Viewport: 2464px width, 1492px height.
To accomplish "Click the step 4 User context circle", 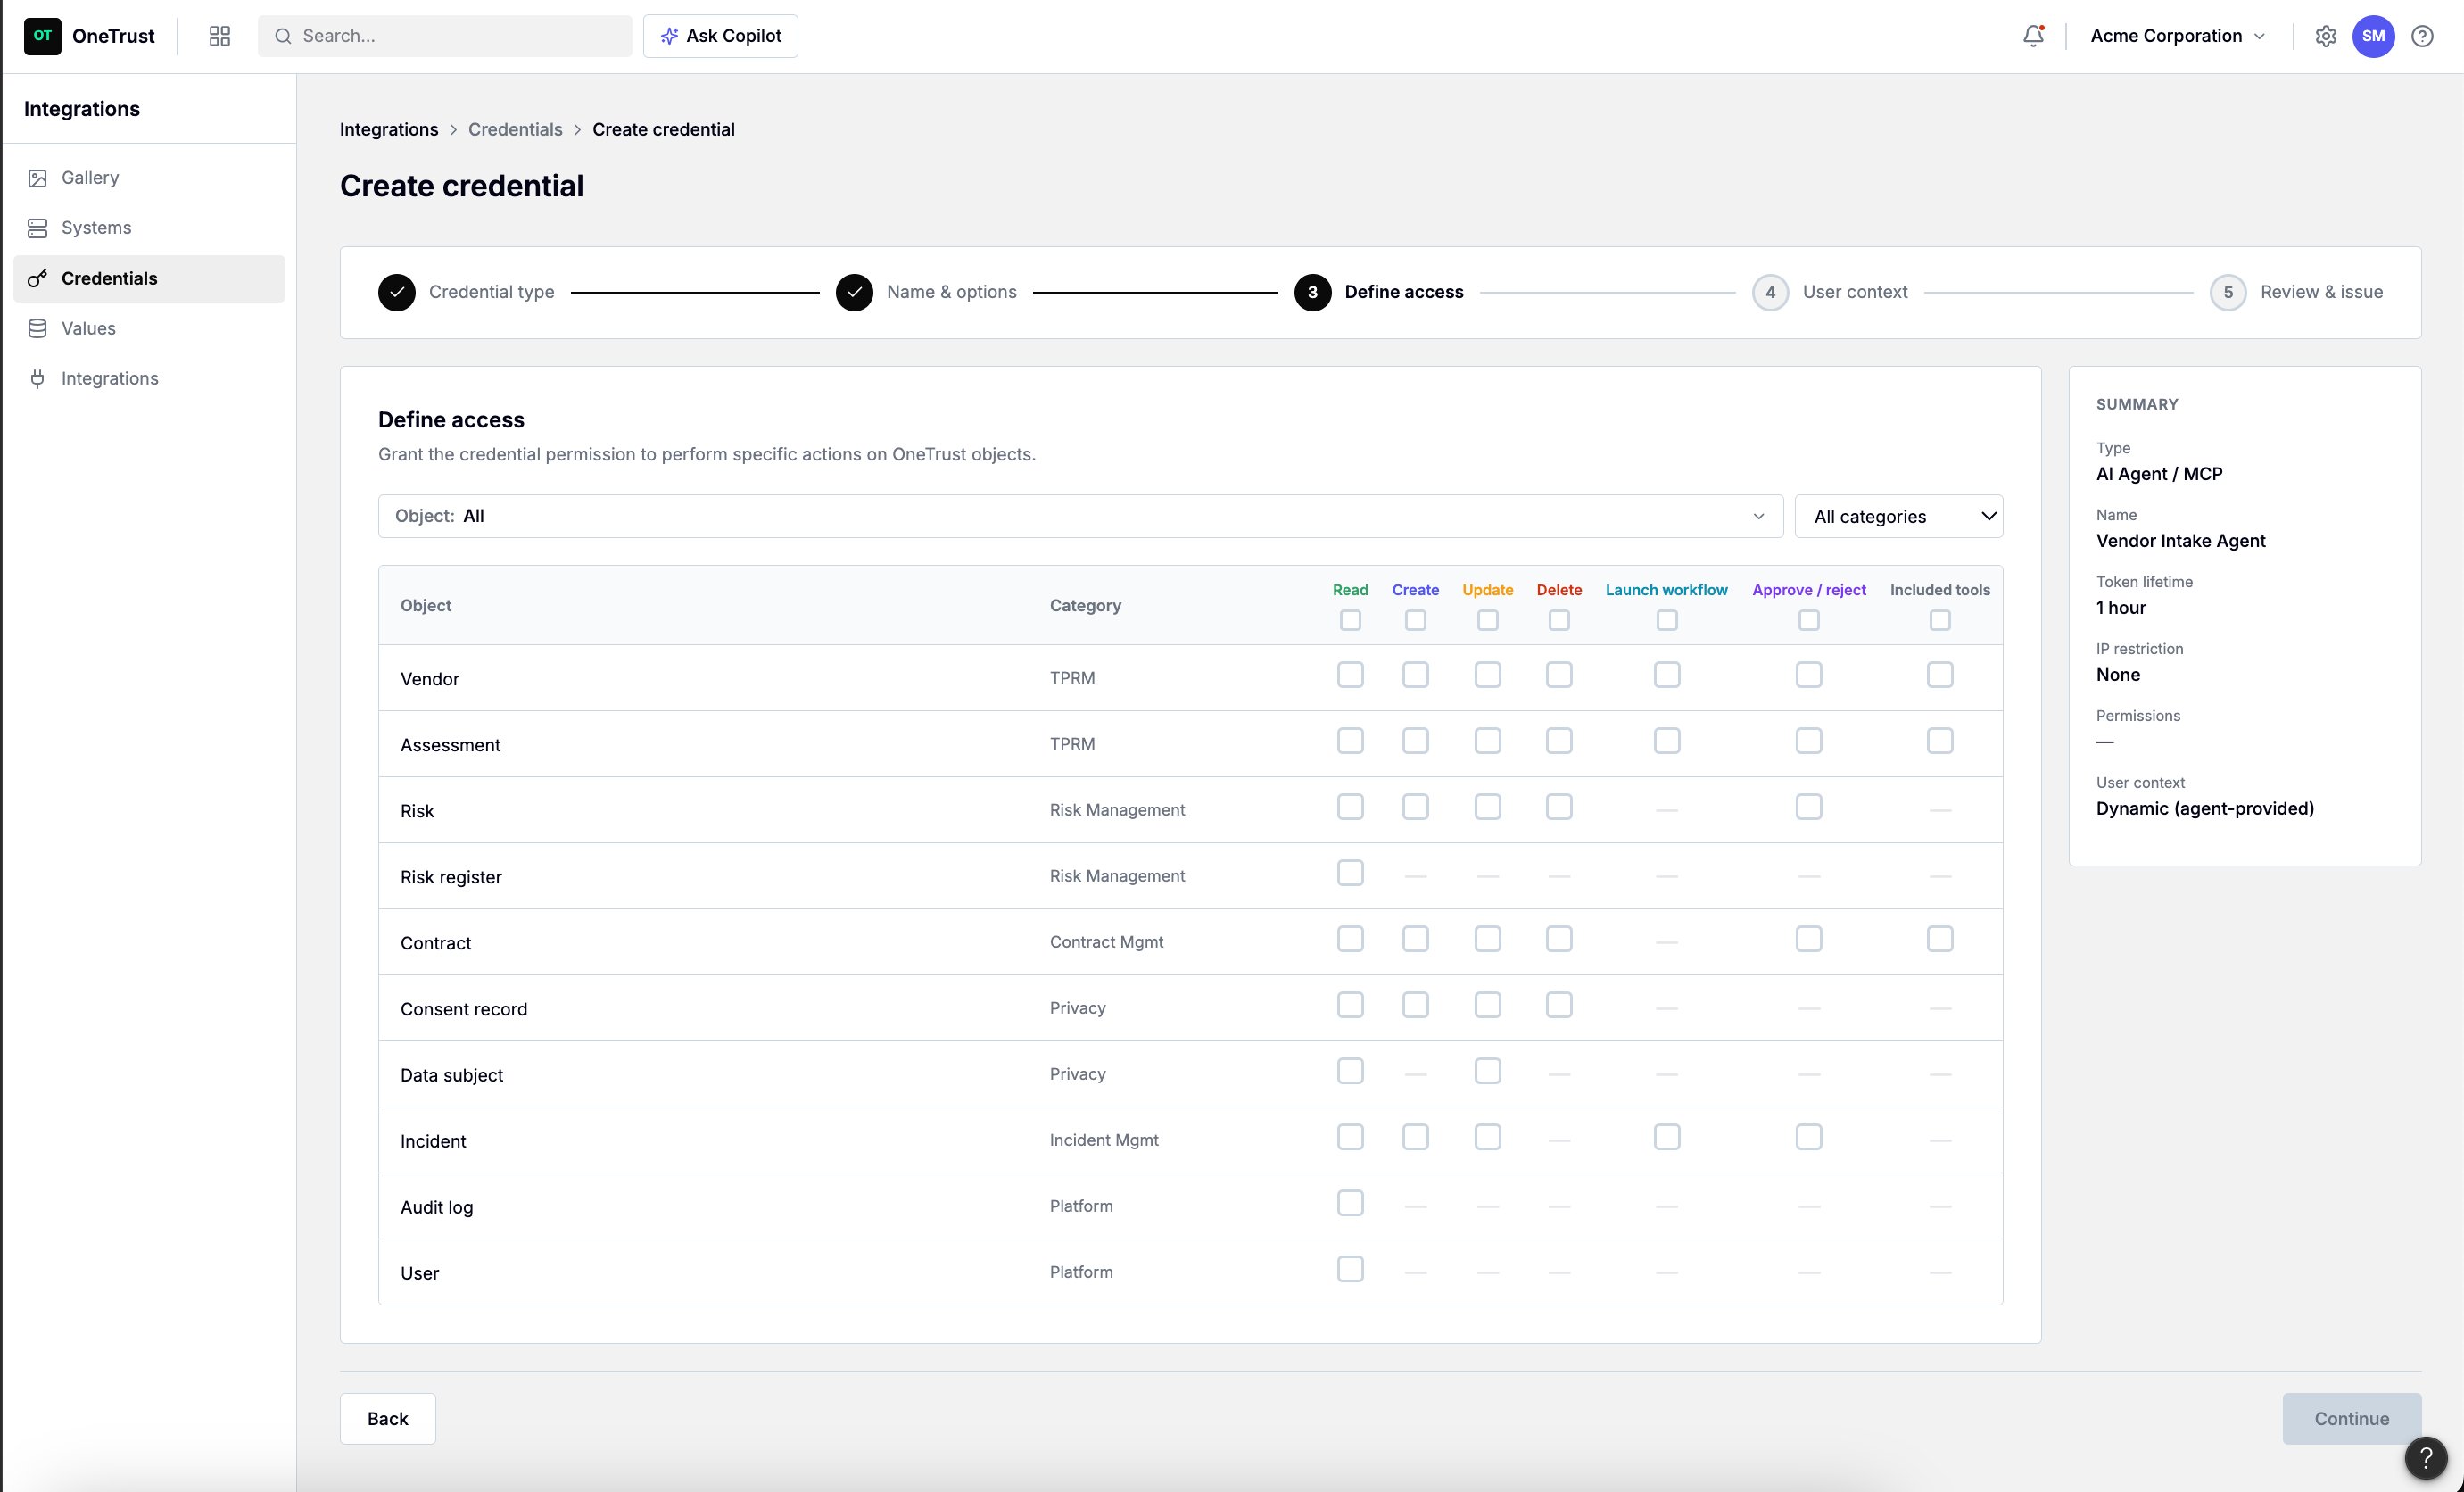I will point(1771,292).
